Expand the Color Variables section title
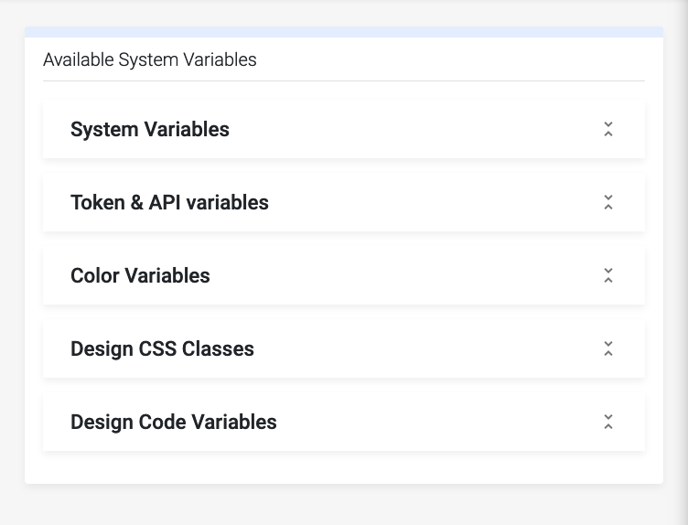This screenshot has height=525, width=688. coord(140,275)
